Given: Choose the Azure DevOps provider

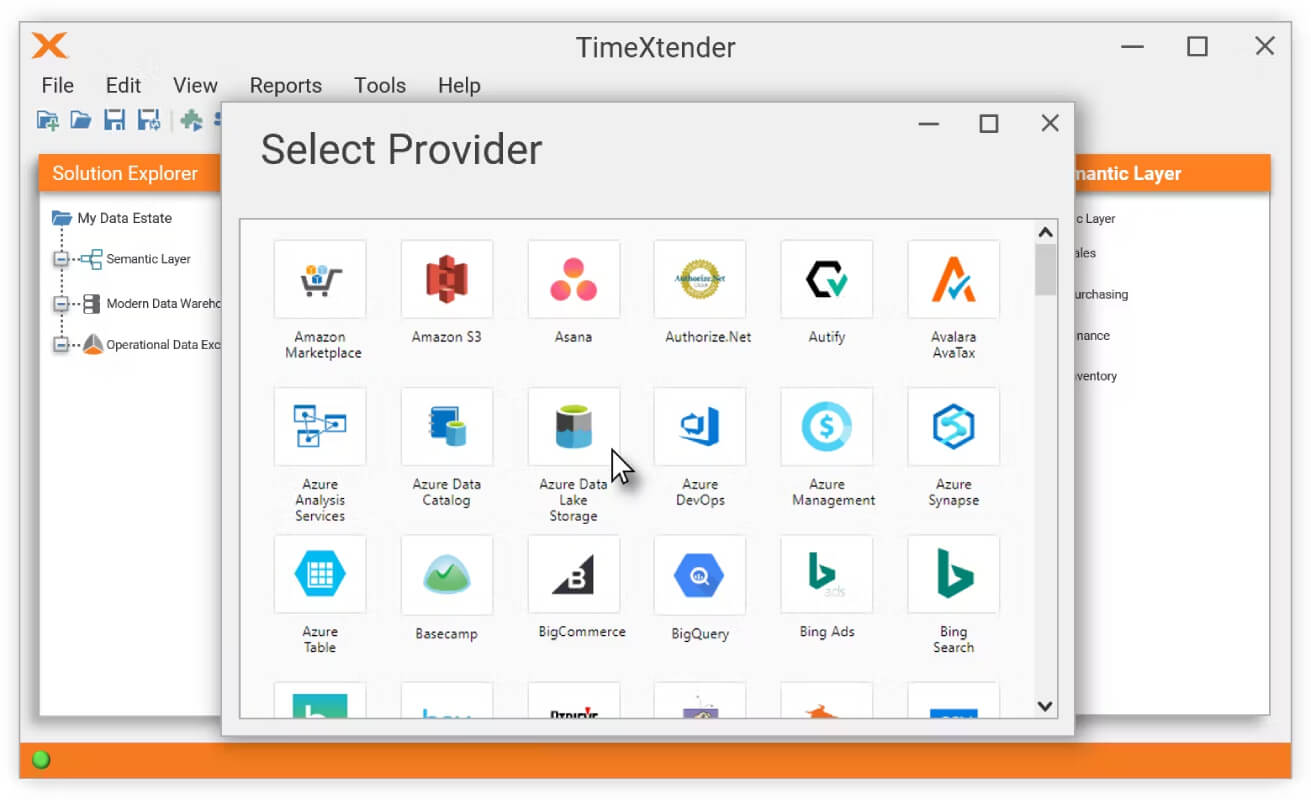Looking at the screenshot, I should (700, 427).
